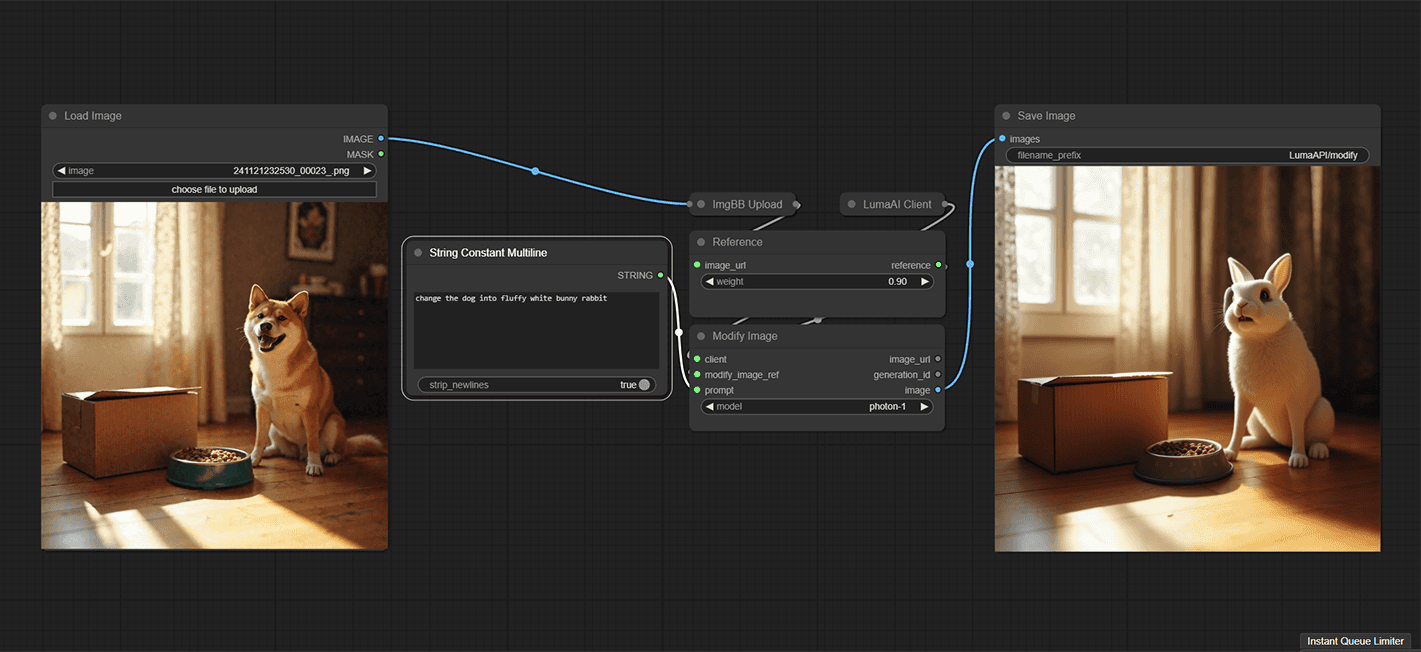The width and height of the screenshot is (1421, 652).
Task: Click the prompt text area about bunny rabbit
Action: 536,330
